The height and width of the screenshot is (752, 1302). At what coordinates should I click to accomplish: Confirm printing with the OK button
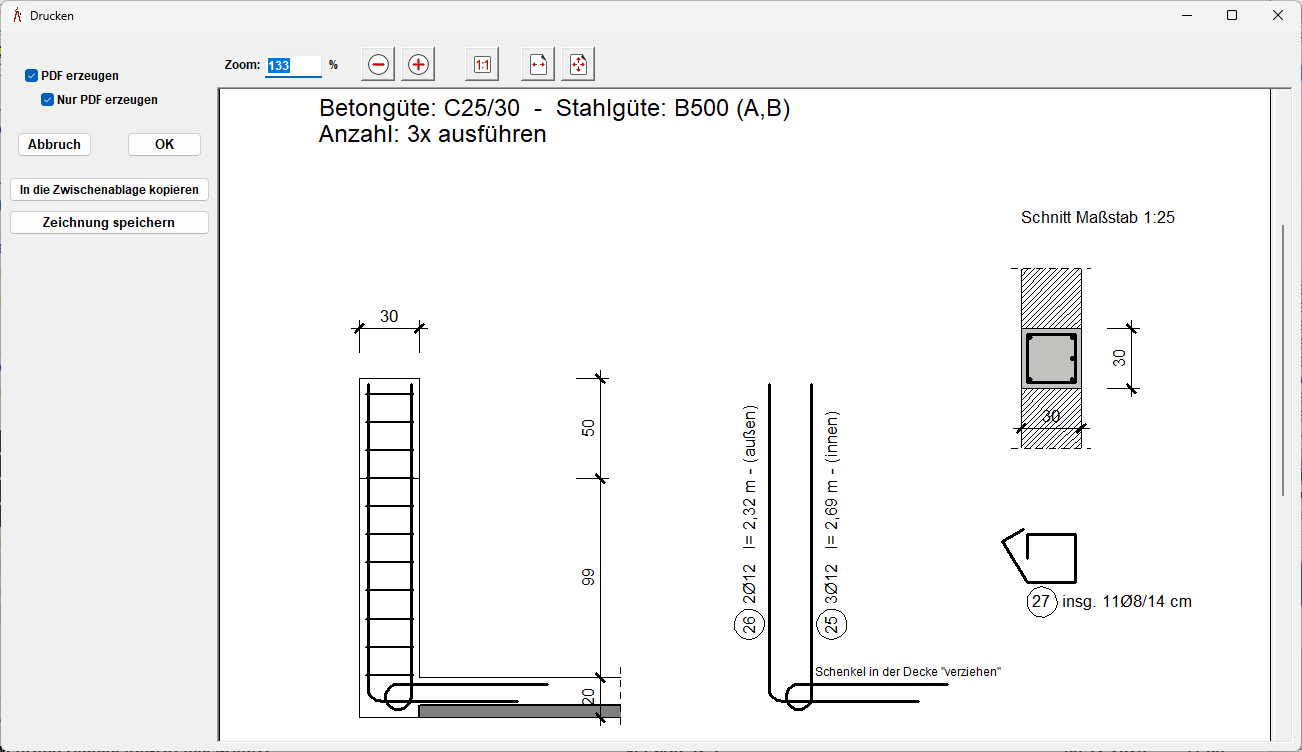point(164,145)
